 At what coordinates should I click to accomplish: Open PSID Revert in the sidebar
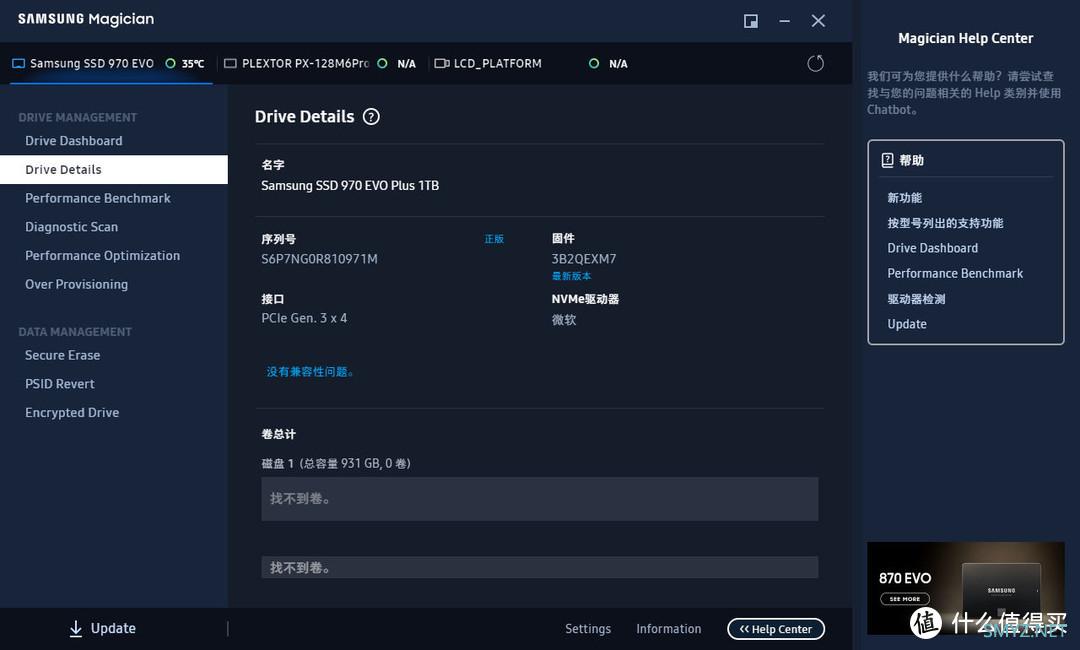(x=60, y=384)
